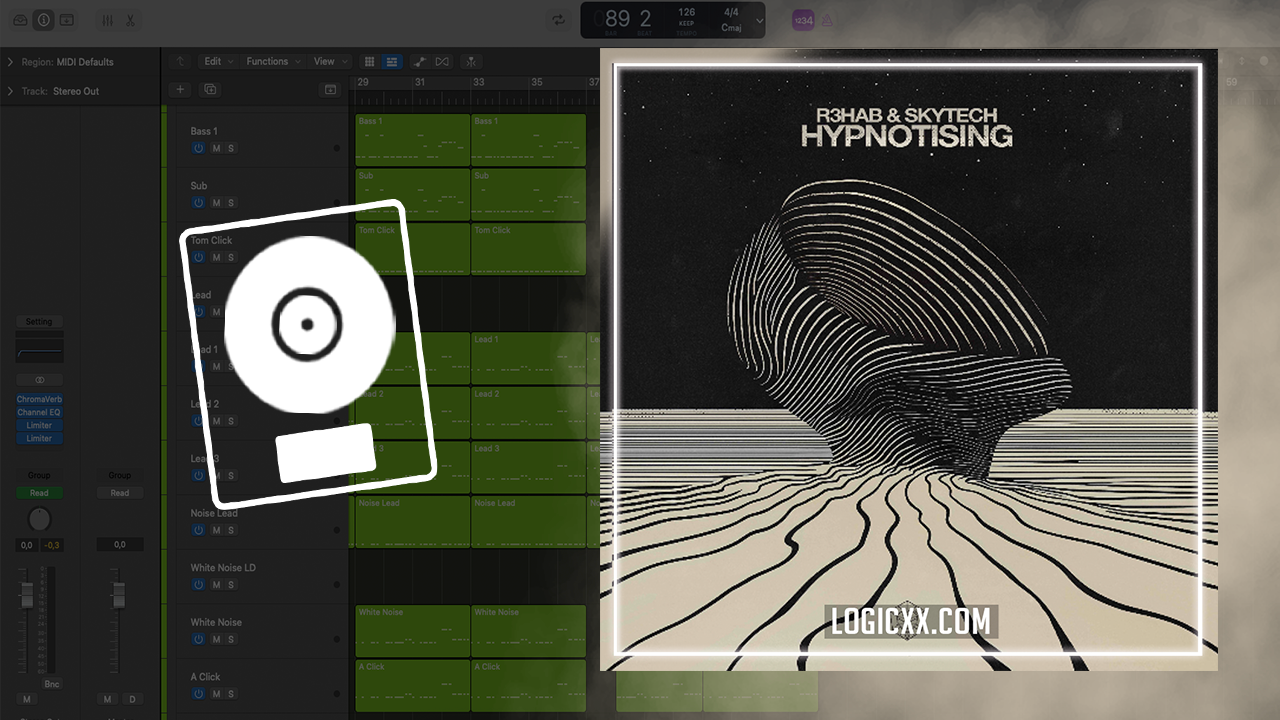Toggle the purple 1234 count-in button
The width and height of the screenshot is (1280, 720).
point(803,20)
